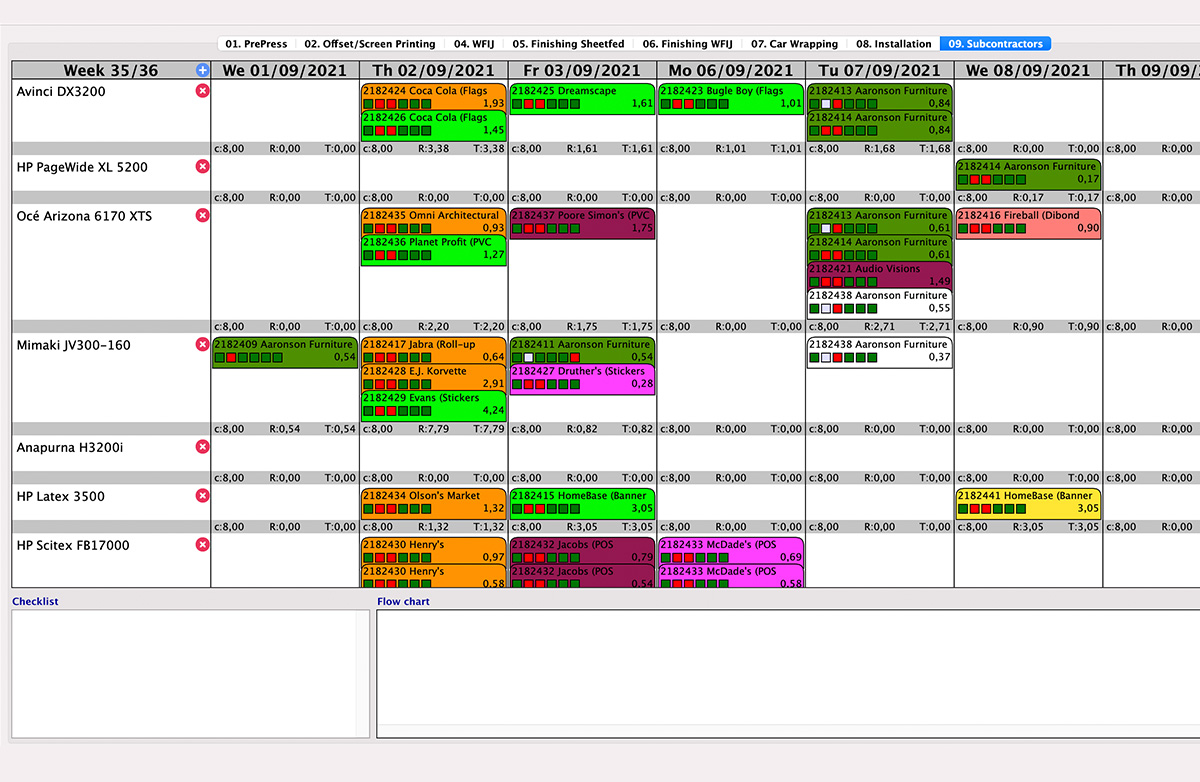
Task: Click the Avinci DX3200 machine name
Action: pos(61,91)
